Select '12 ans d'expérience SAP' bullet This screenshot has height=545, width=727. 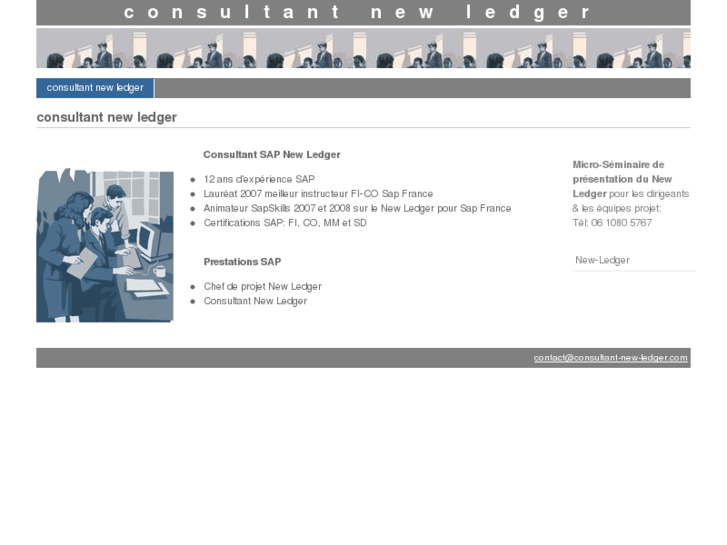(x=259, y=179)
